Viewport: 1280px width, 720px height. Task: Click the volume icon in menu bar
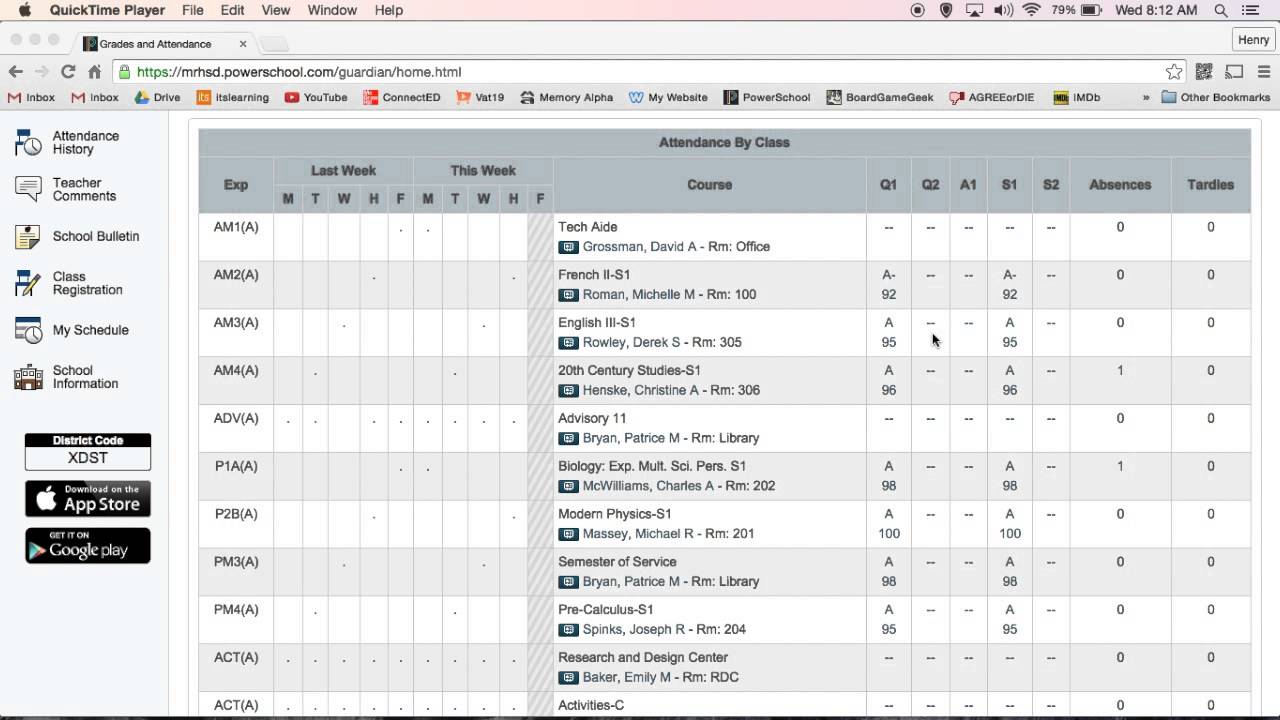tap(1002, 10)
